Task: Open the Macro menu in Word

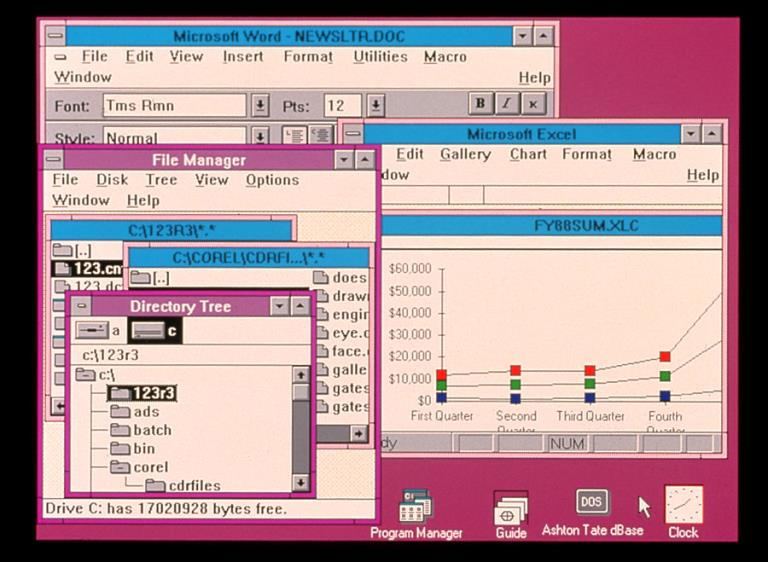Action: coord(445,56)
